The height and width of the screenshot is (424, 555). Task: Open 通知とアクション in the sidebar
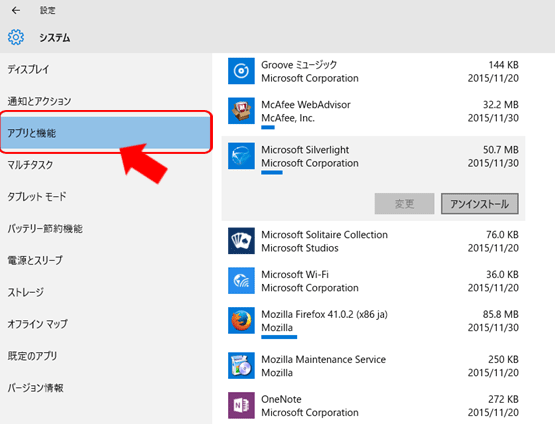106,101
